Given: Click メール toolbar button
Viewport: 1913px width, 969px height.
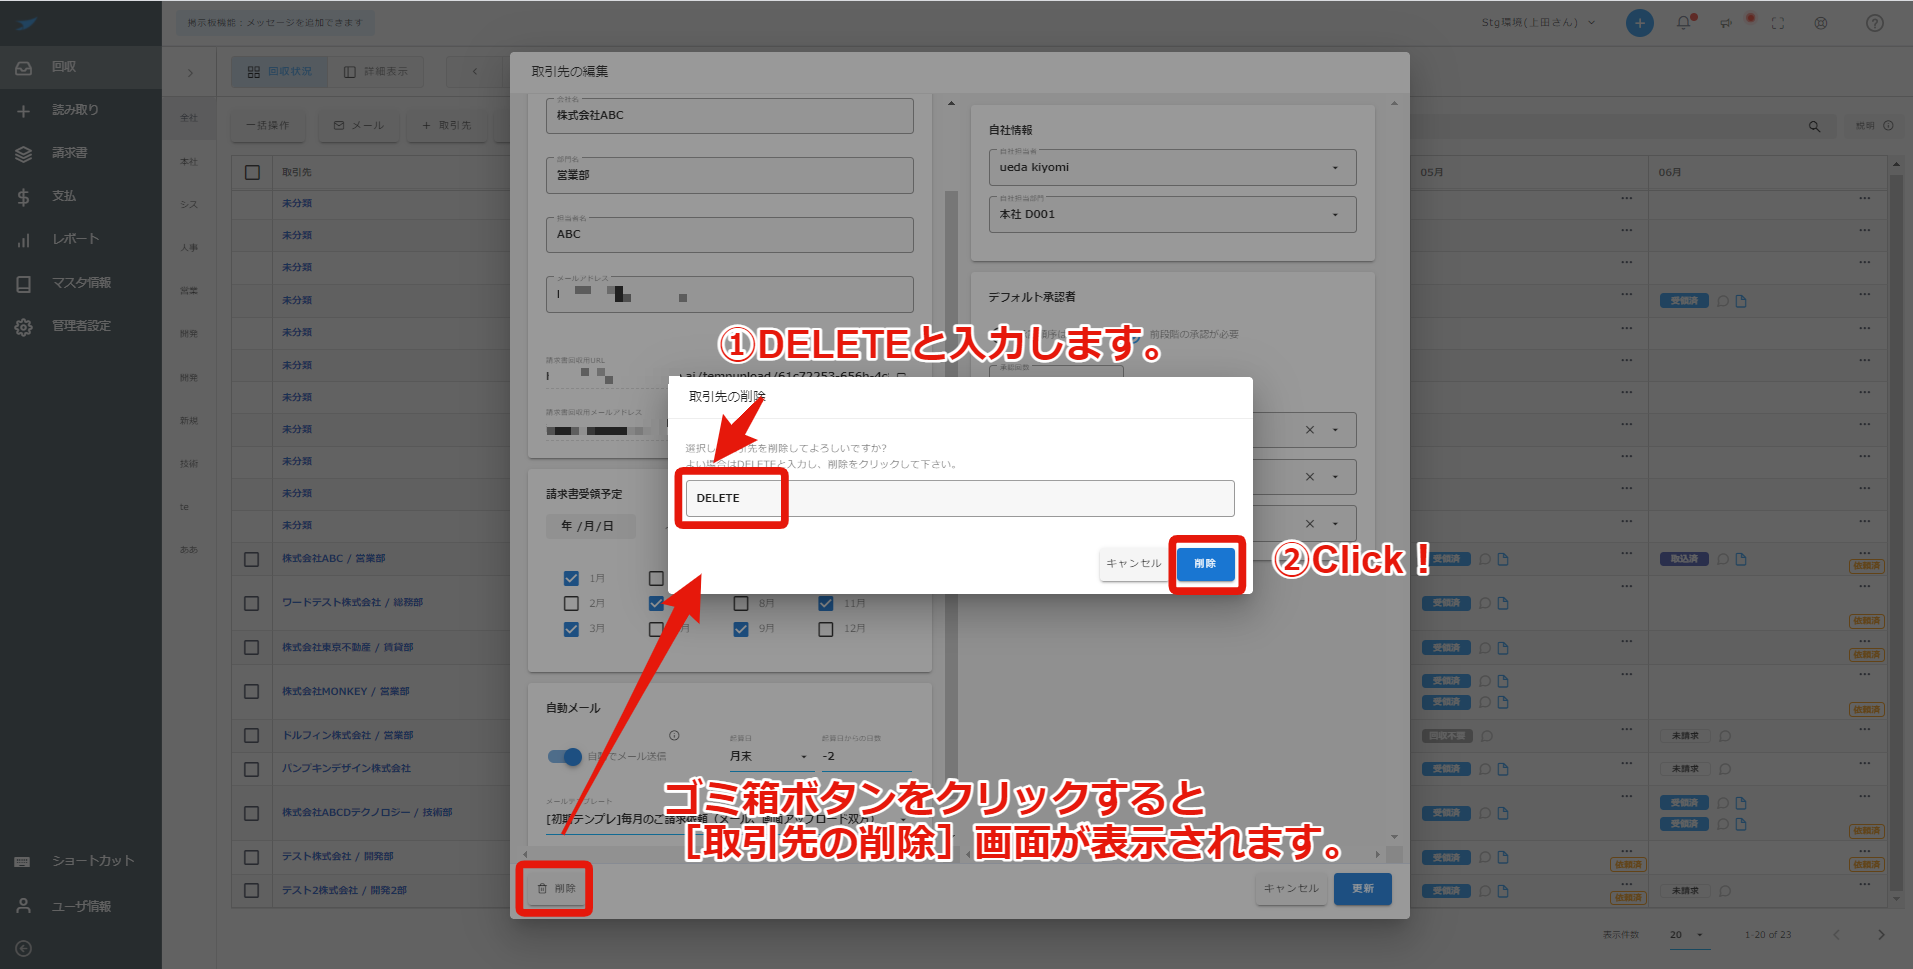Looking at the screenshot, I should pyautogui.click(x=358, y=126).
